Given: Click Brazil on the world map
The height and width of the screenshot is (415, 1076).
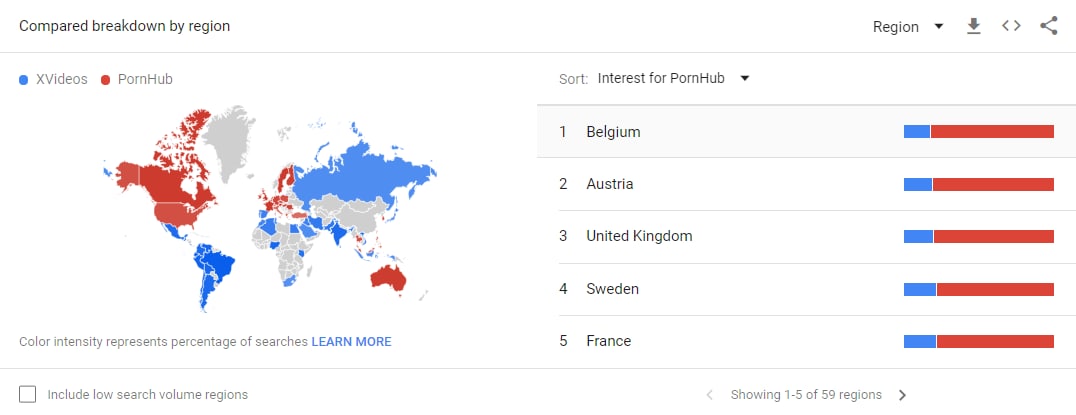Looking at the screenshot, I should pyautogui.click(x=218, y=264).
